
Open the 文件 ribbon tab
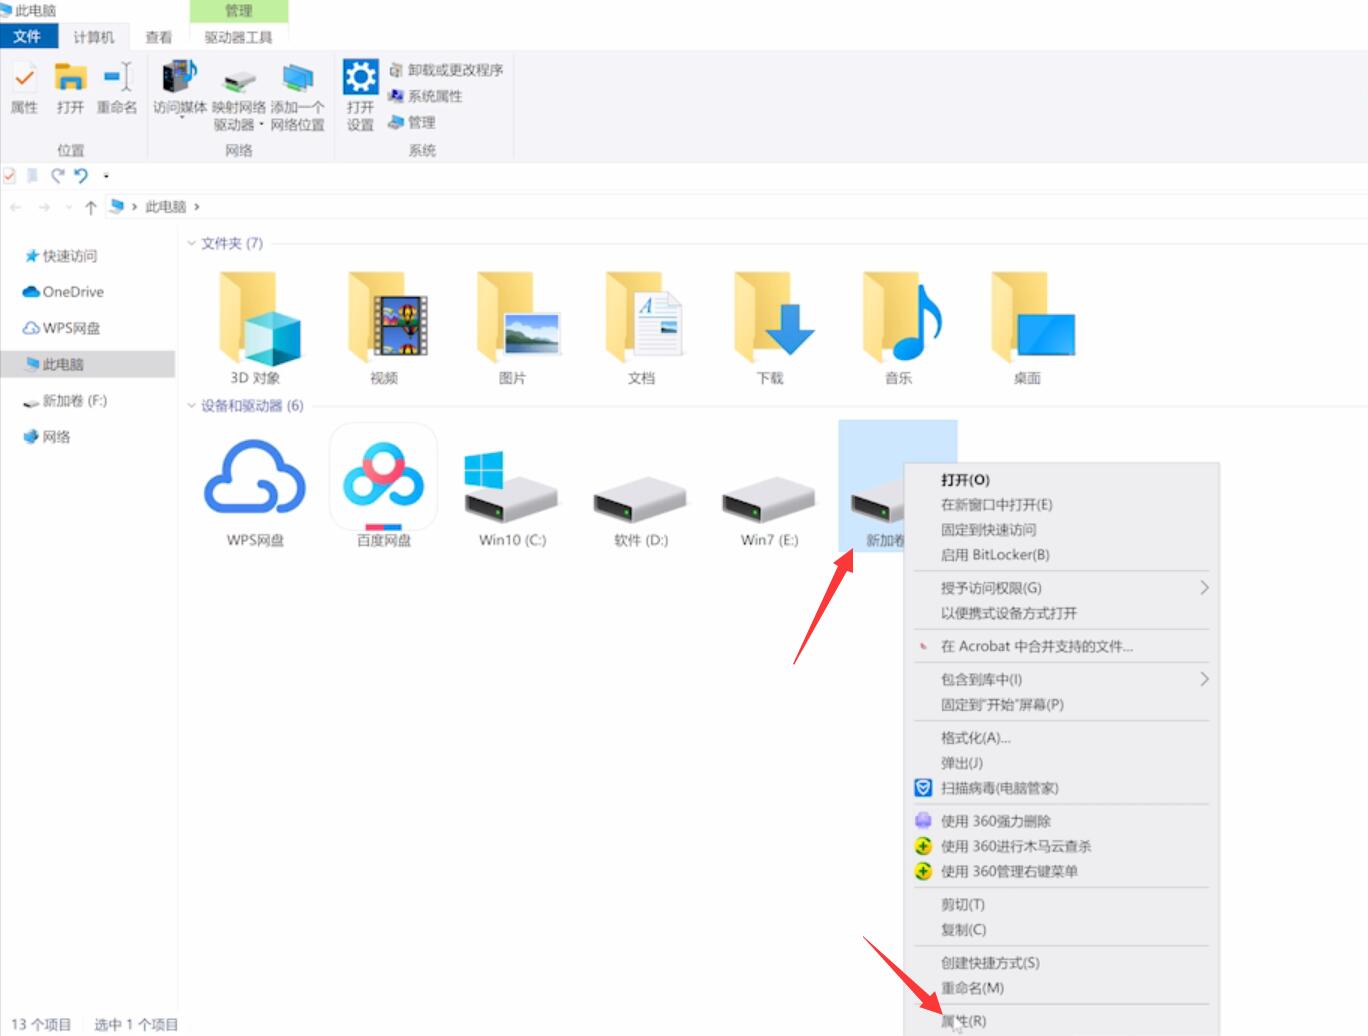[27, 37]
